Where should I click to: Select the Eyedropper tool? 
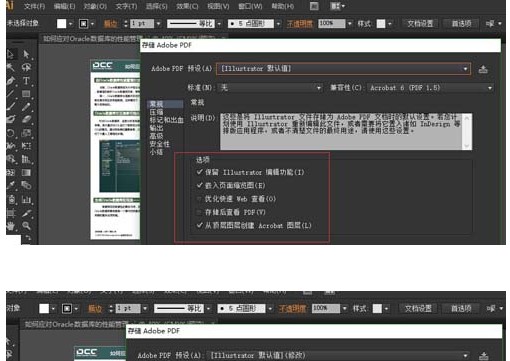11,185
